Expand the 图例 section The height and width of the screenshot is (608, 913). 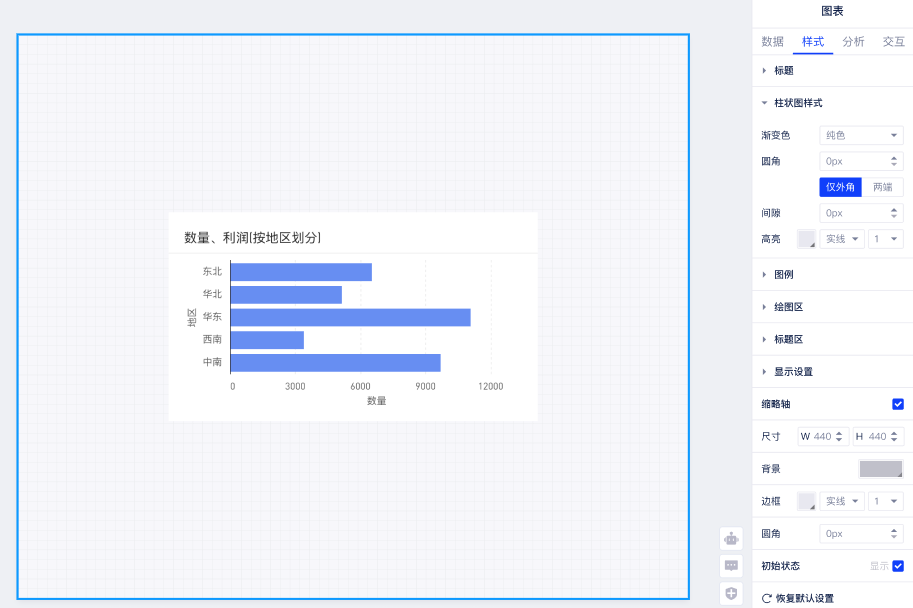783,274
